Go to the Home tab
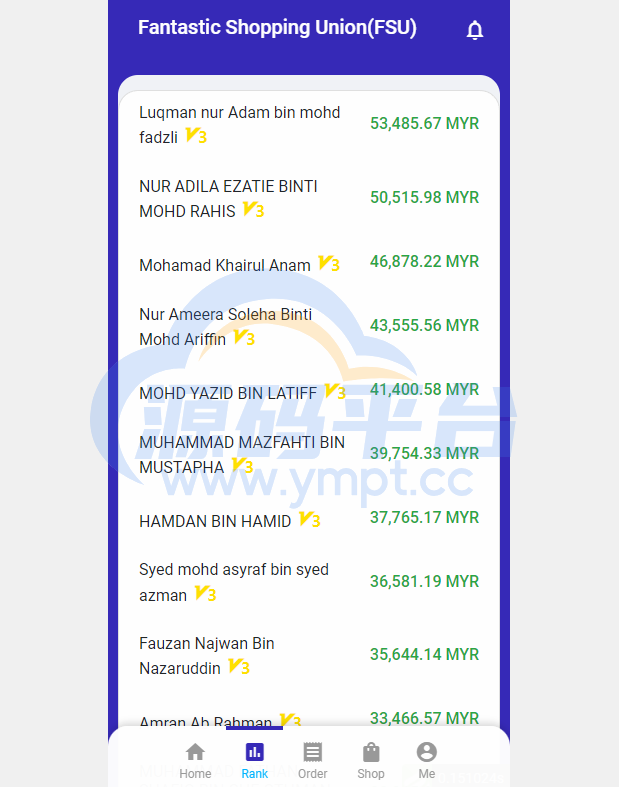 point(195,760)
